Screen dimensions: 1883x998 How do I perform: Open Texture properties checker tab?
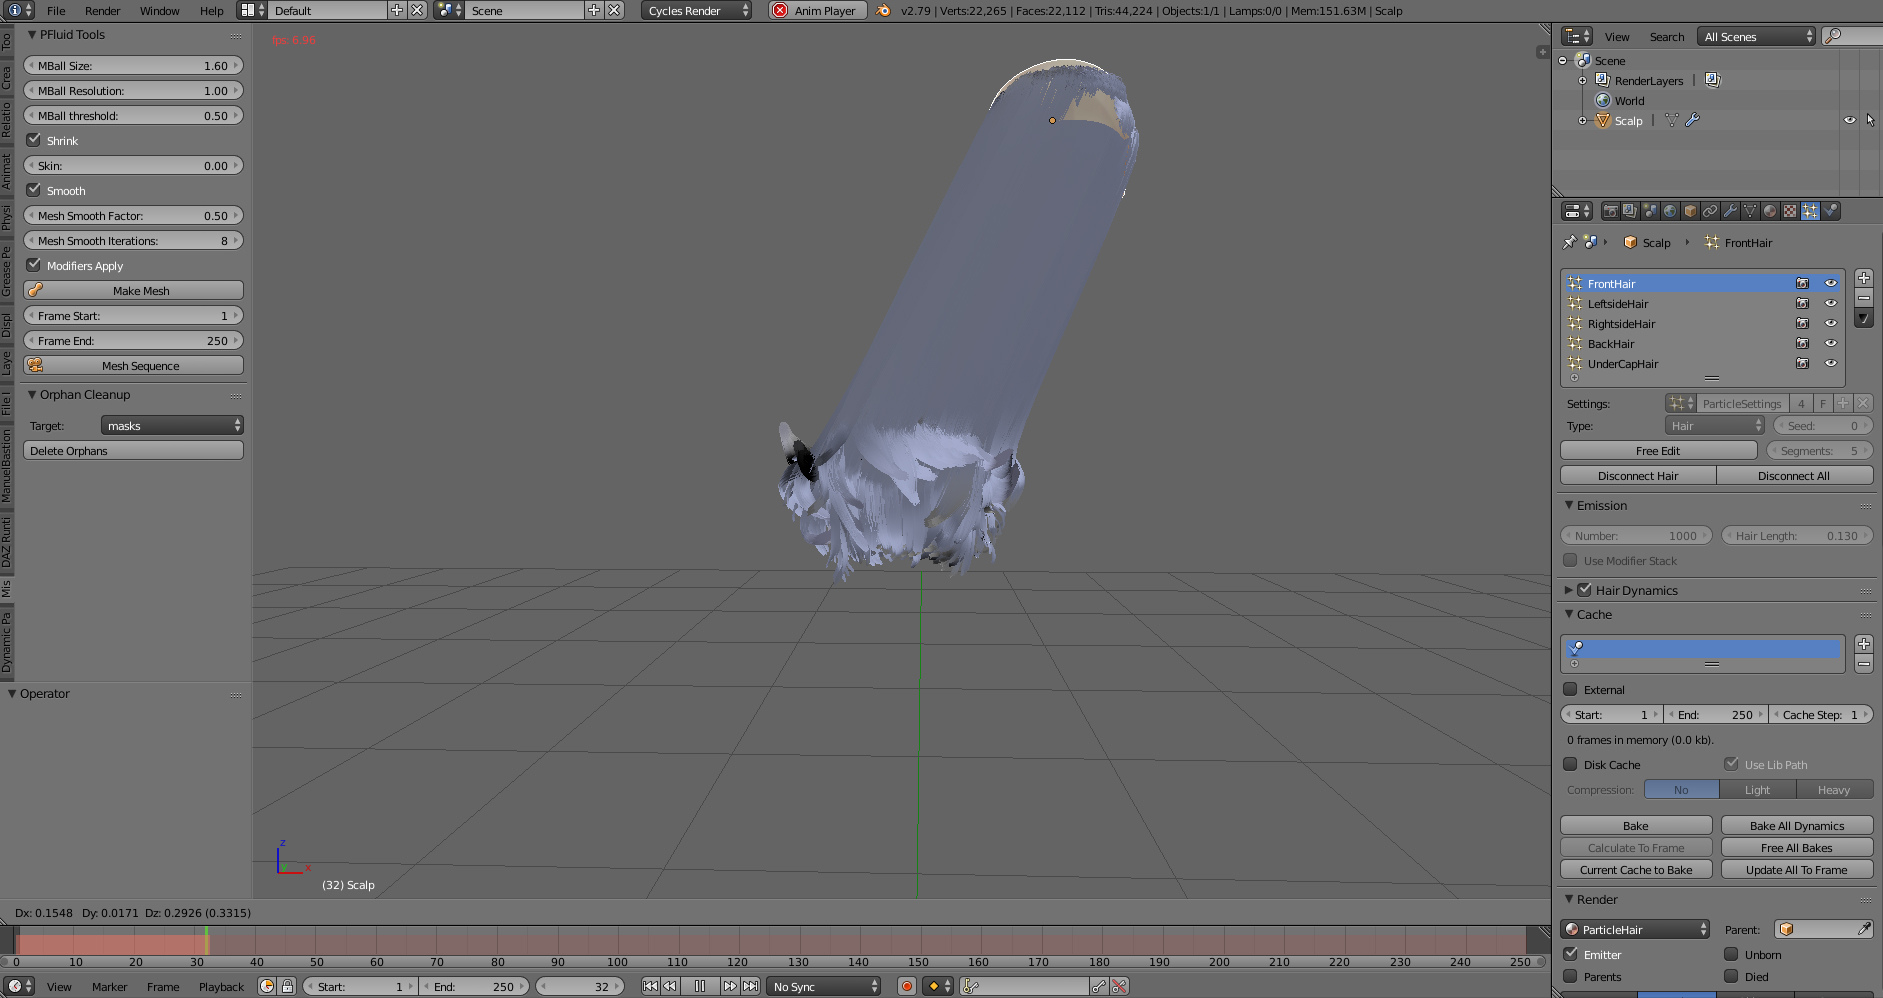point(1790,211)
